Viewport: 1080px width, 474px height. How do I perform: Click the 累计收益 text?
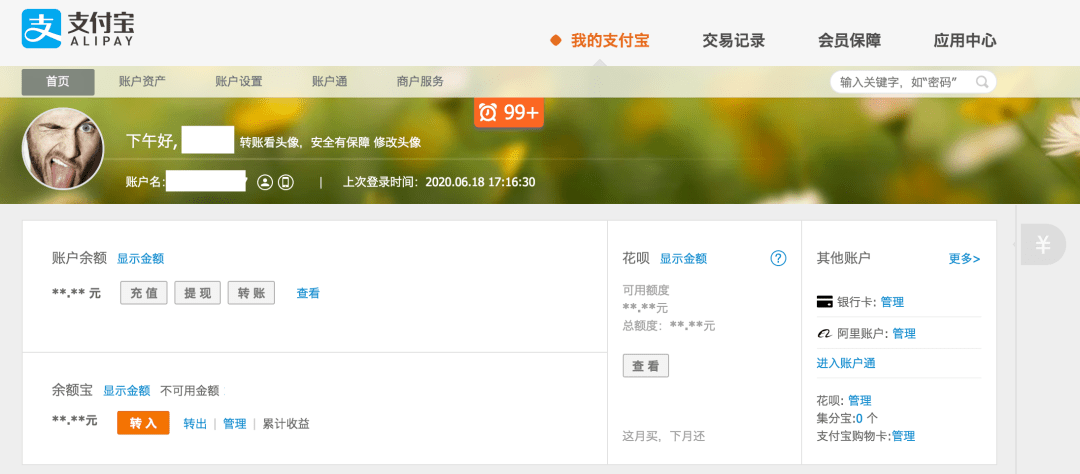coord(286,424)
